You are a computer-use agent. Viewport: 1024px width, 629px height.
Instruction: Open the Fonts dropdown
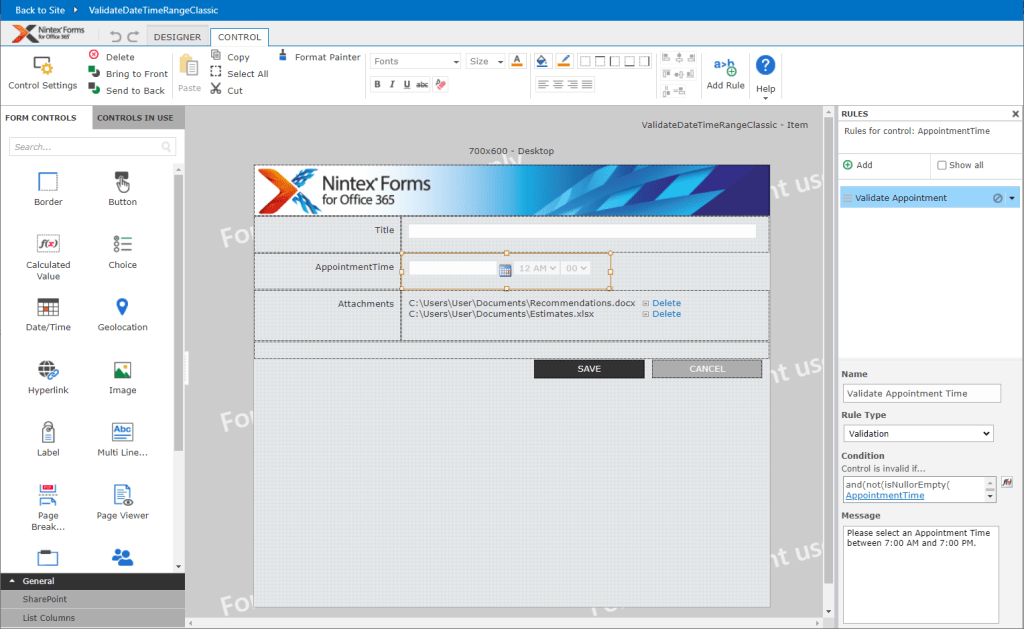pos(414,60)
